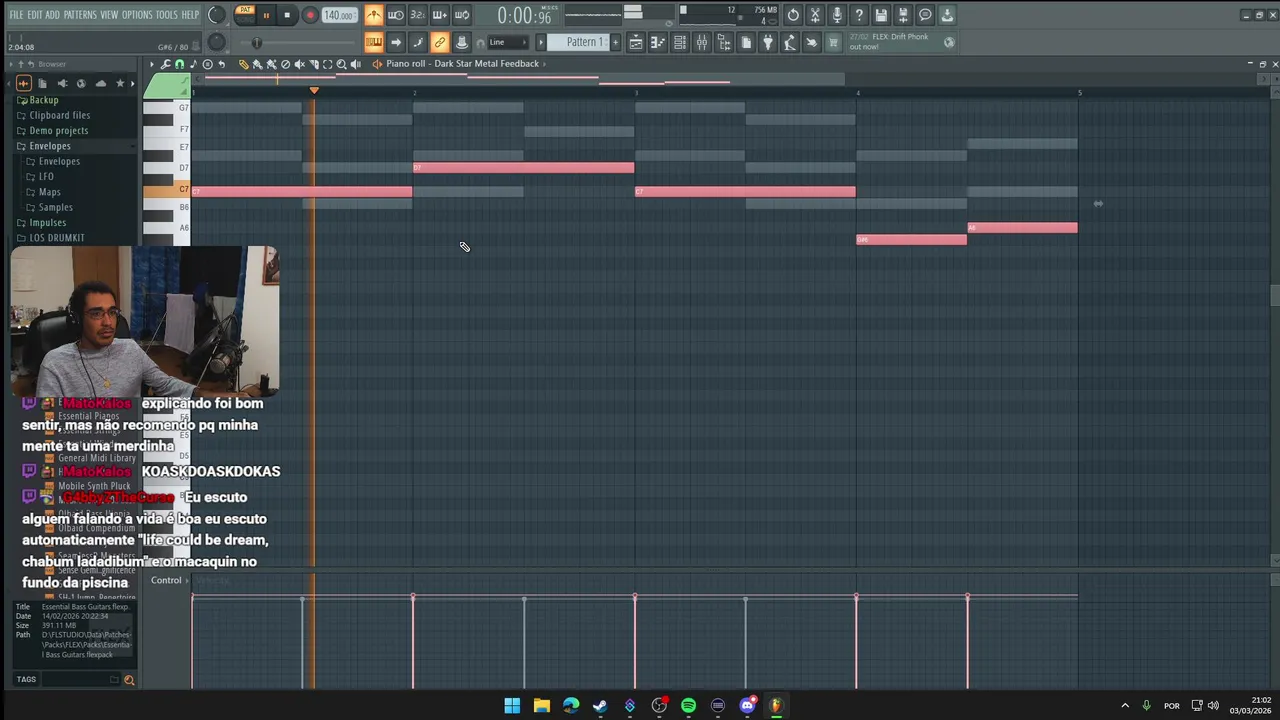1280x720 pixels.
Task: Open the audio editor scissors icon
Action: pos(815,15)
